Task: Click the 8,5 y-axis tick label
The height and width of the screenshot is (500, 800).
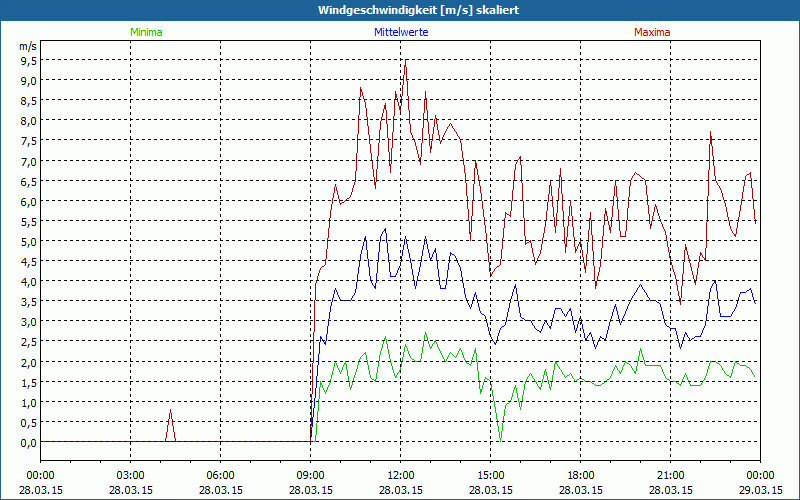Action: (29, 101)
